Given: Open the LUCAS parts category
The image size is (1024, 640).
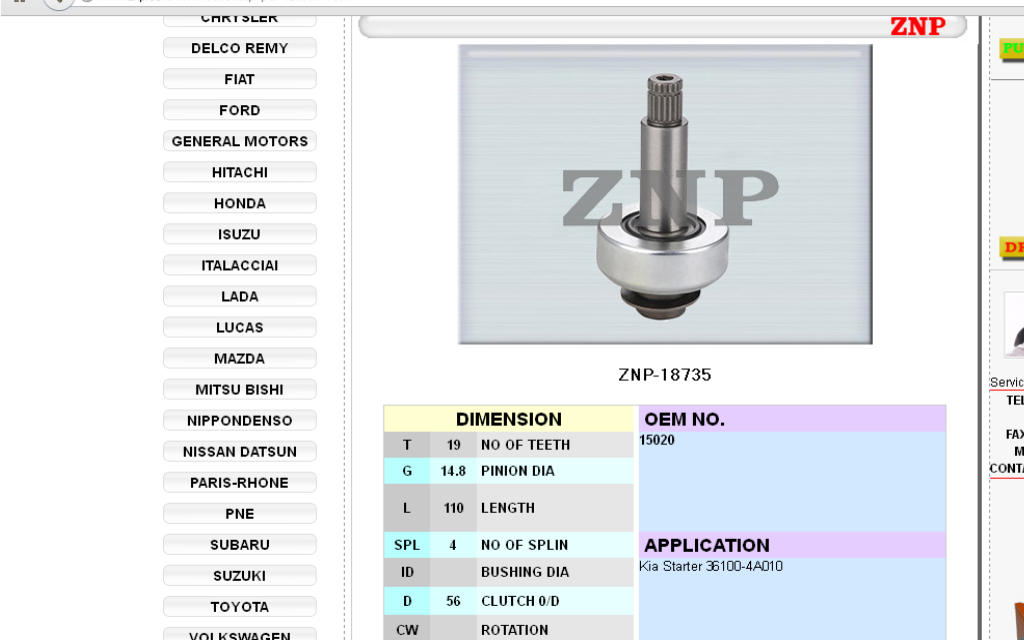Looking at the screenshot, I should 240,327.
